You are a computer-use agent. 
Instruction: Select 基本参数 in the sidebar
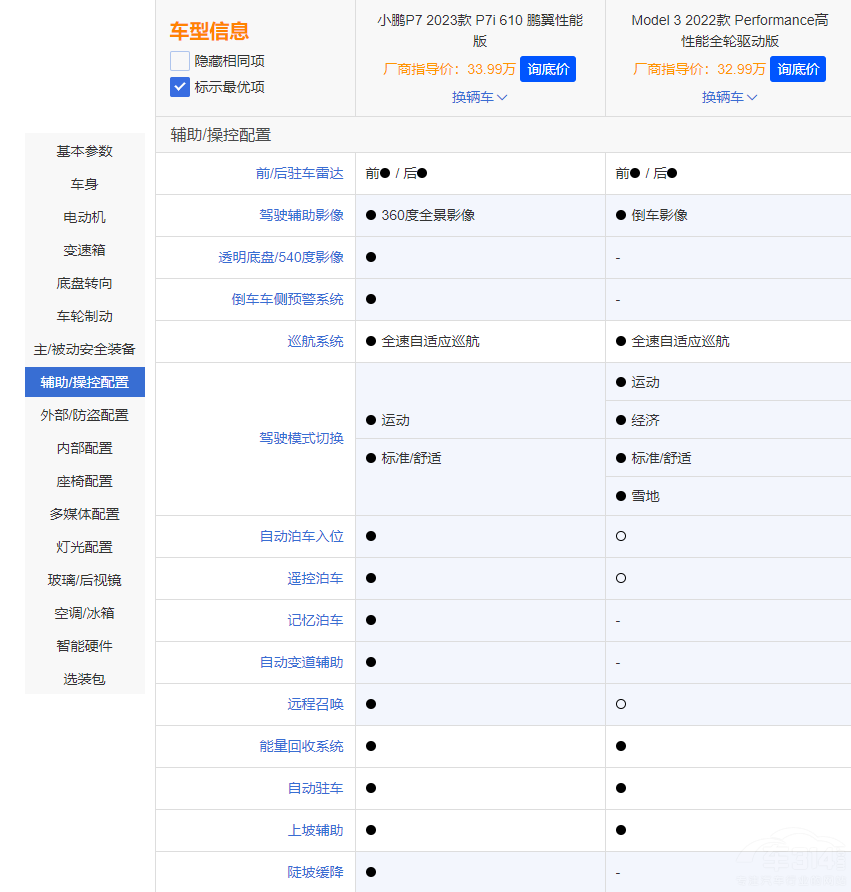point(85,151)
